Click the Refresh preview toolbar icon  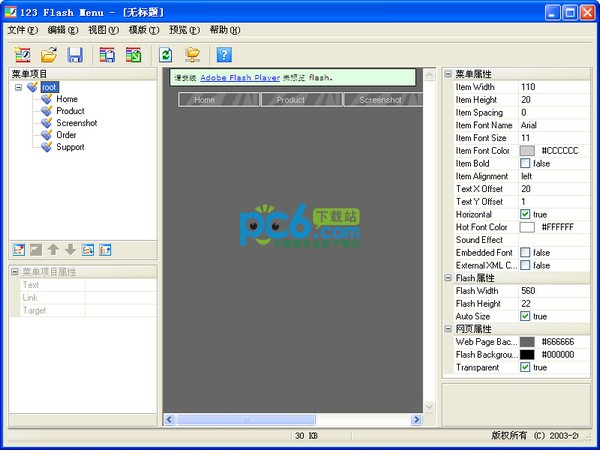(166, 54)
